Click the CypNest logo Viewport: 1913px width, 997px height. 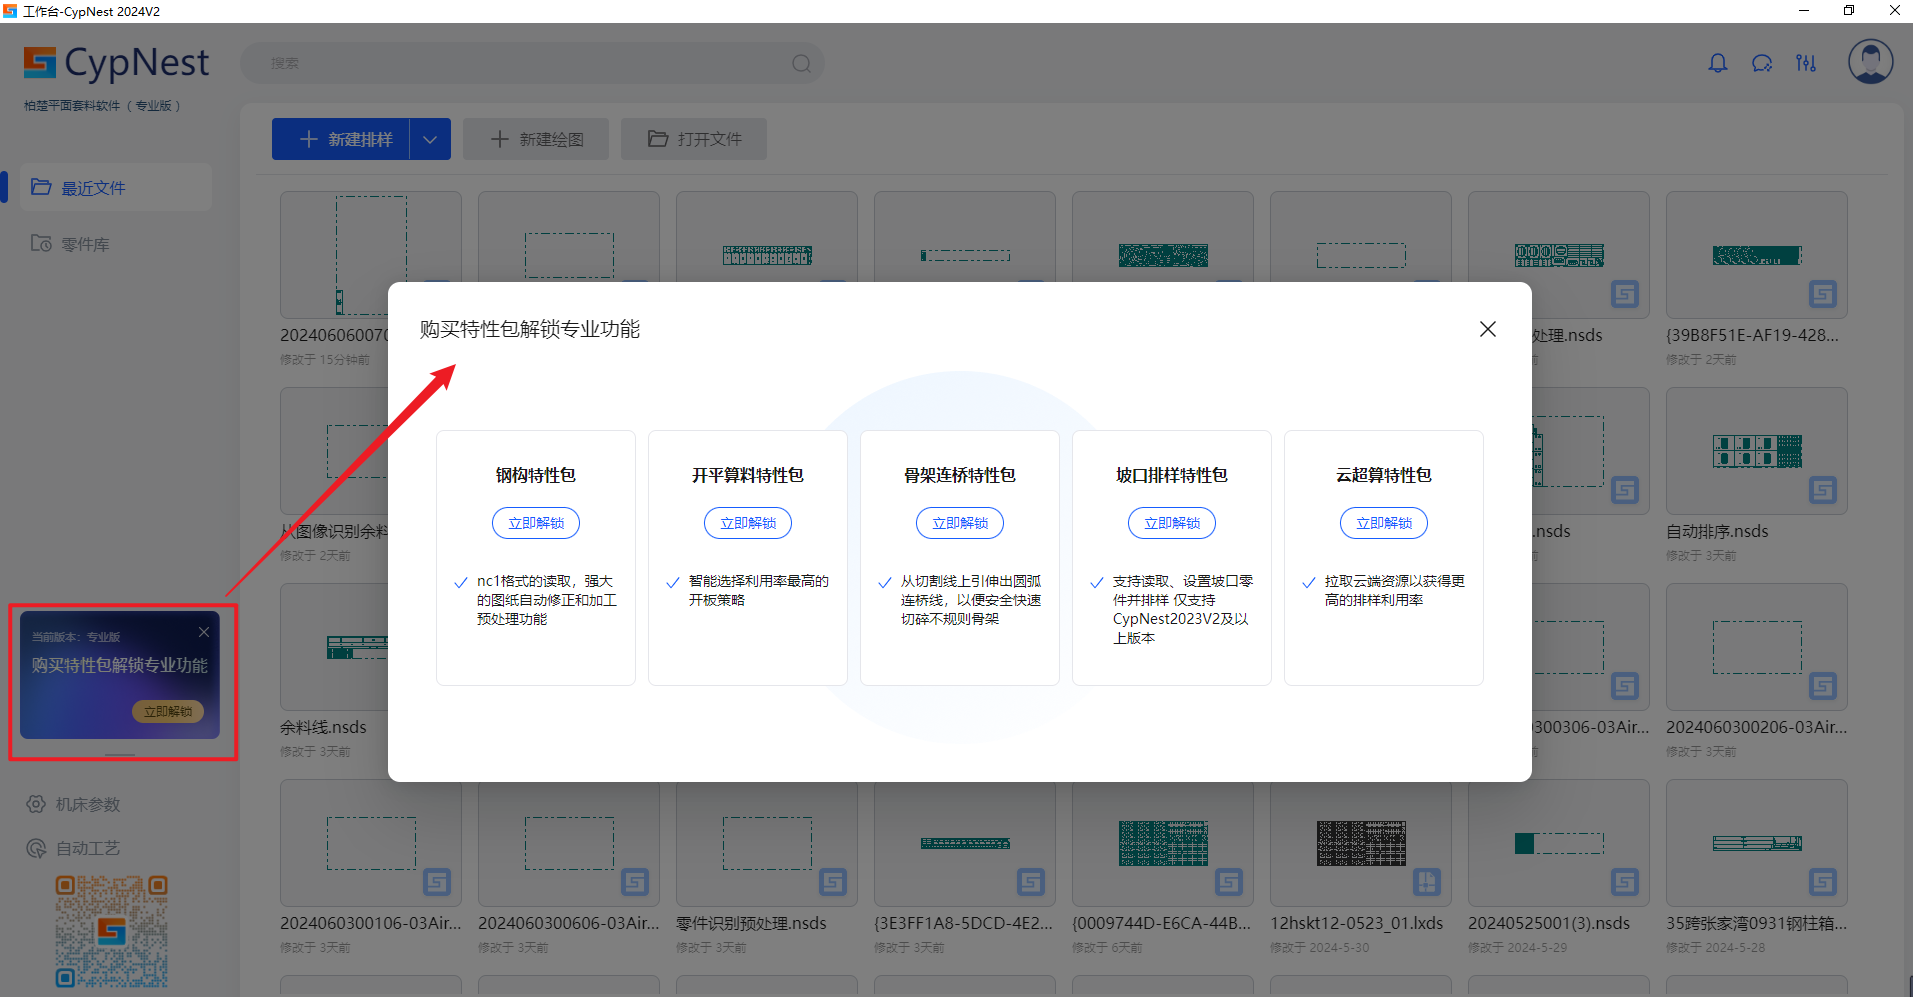coord(116,63)
